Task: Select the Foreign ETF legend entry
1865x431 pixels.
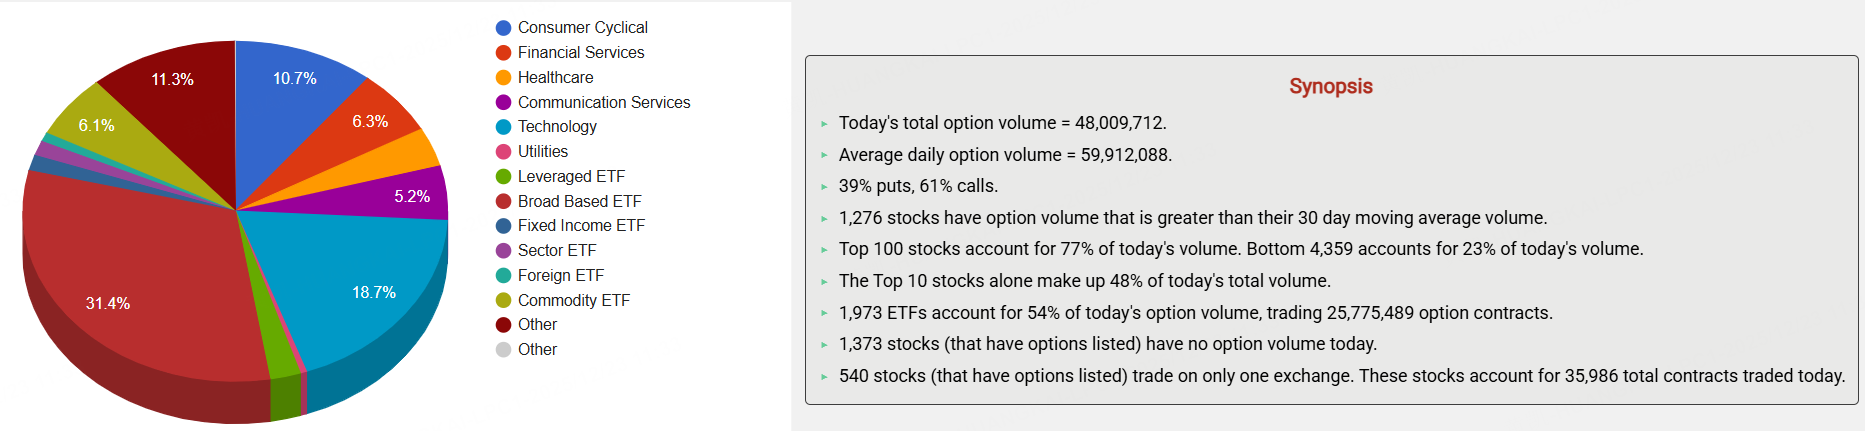Action: (x=560, y=275)
